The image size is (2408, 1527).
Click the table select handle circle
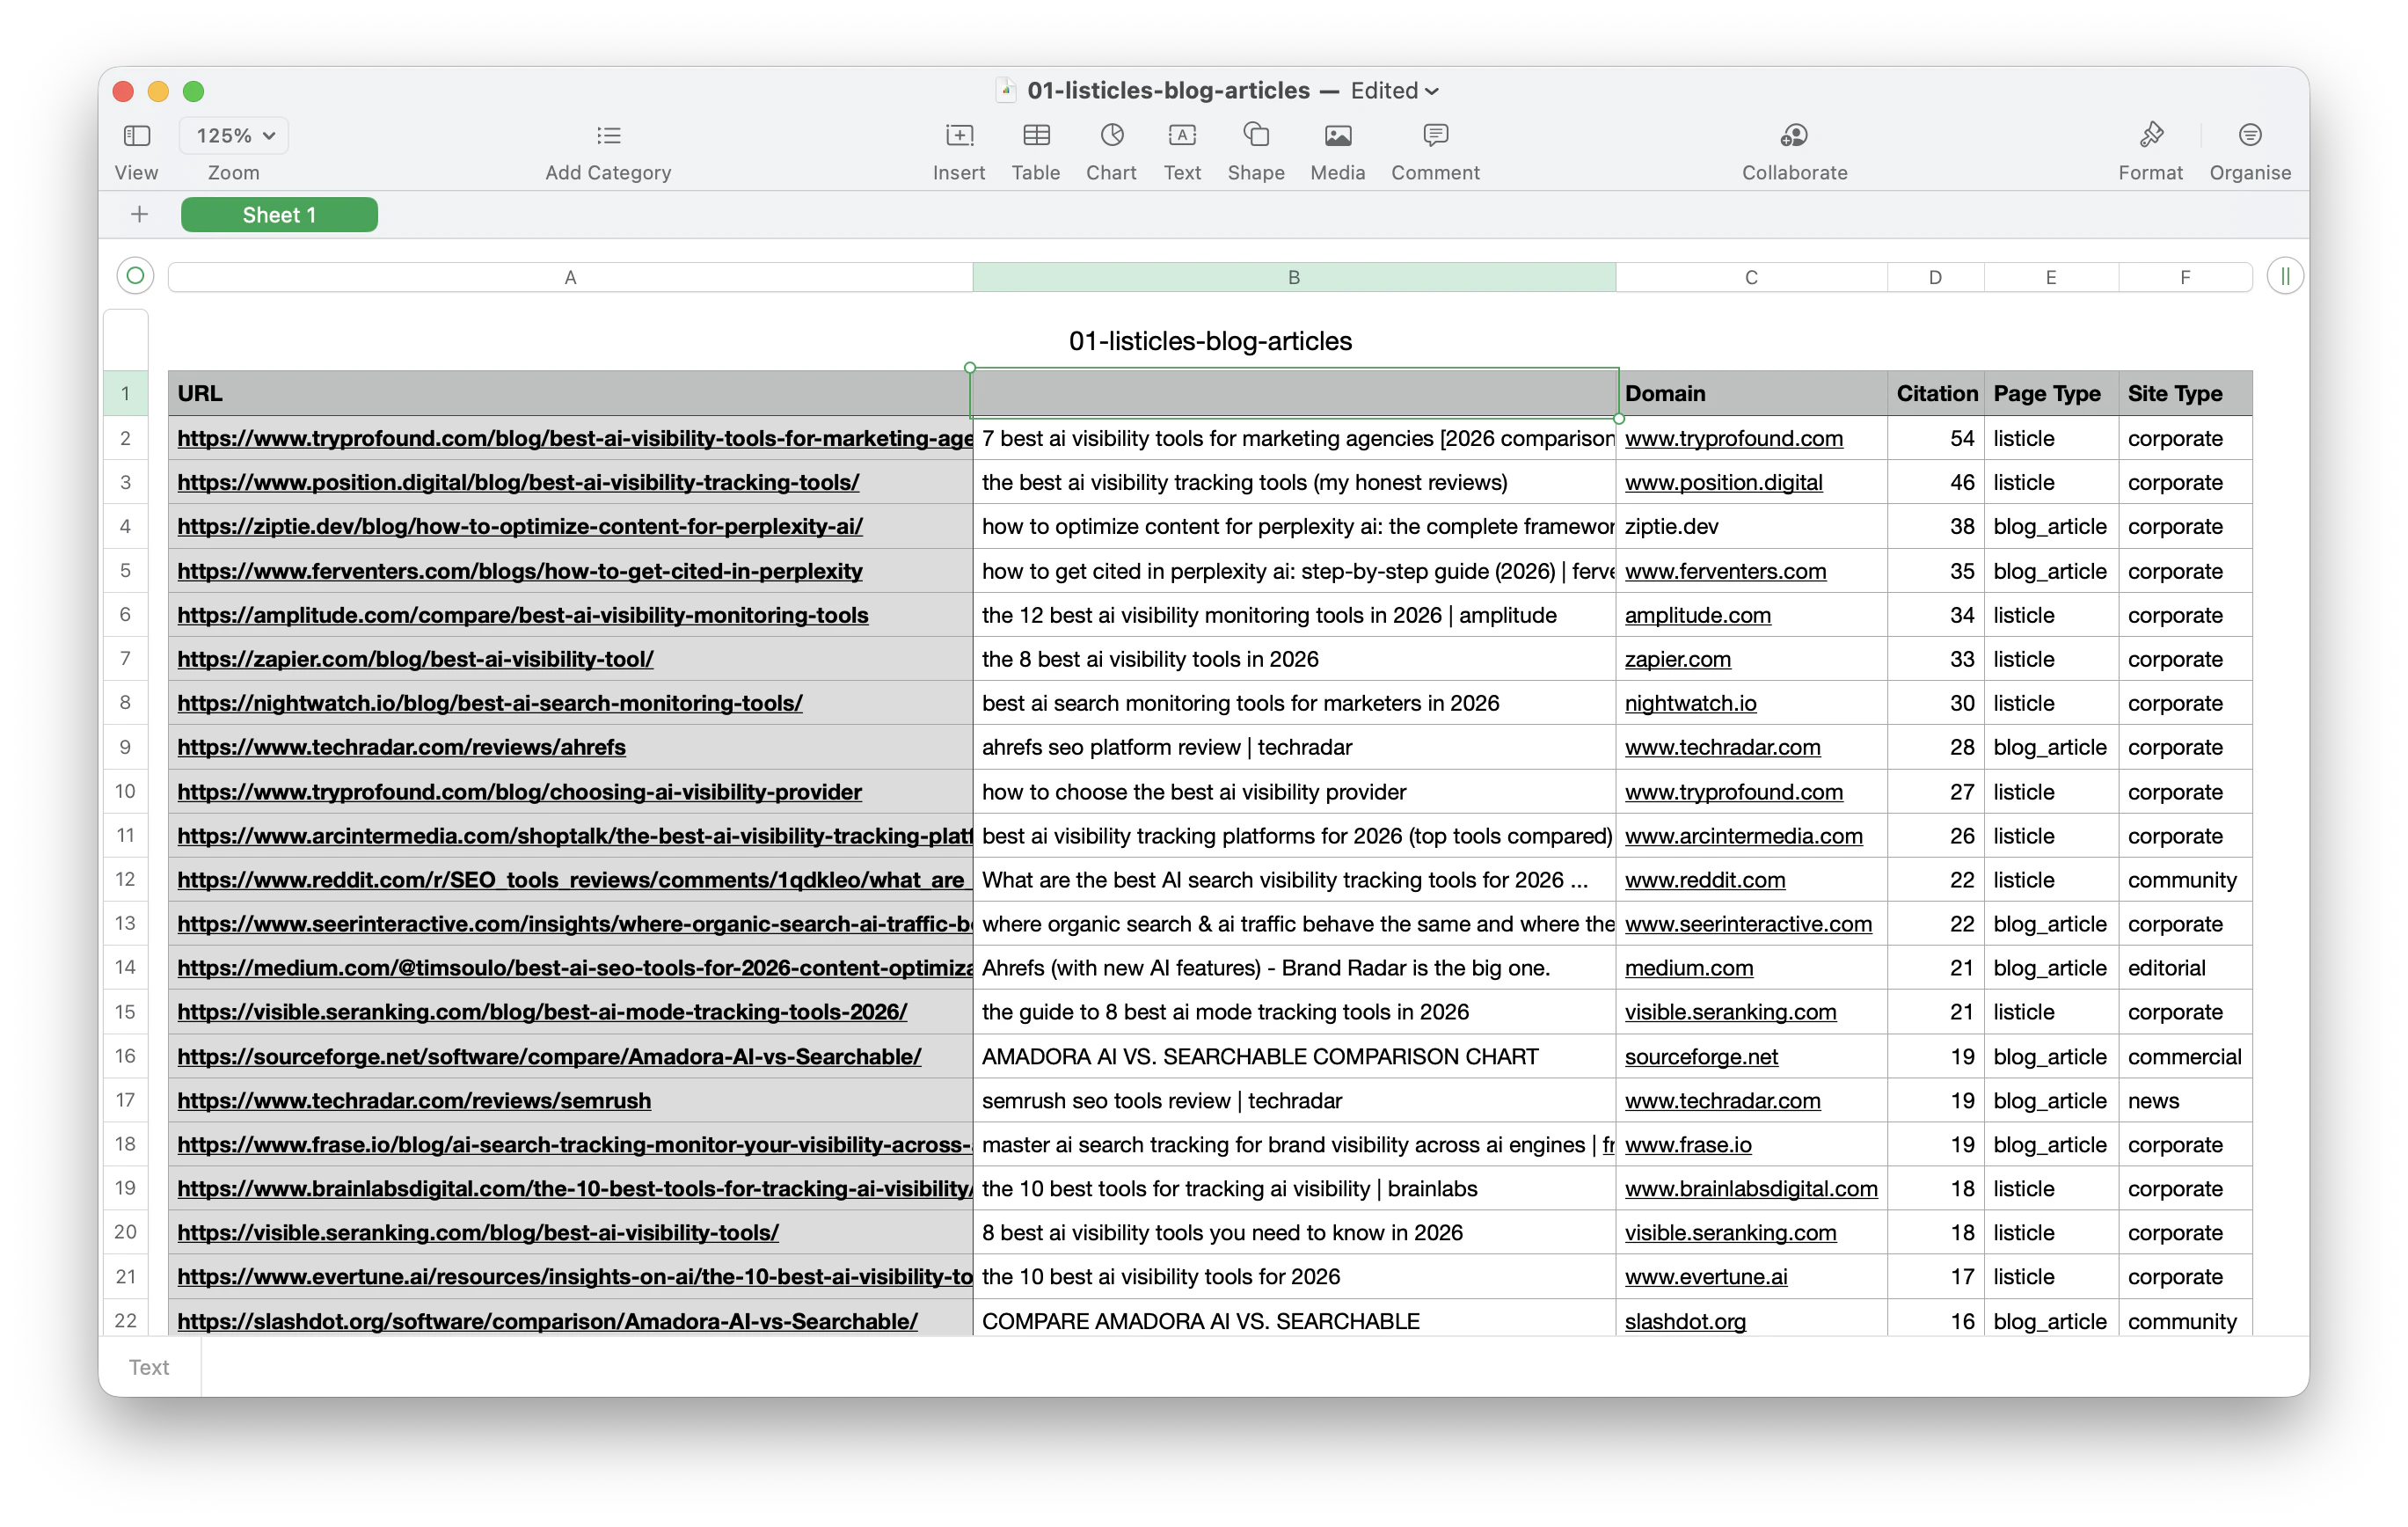135,276
